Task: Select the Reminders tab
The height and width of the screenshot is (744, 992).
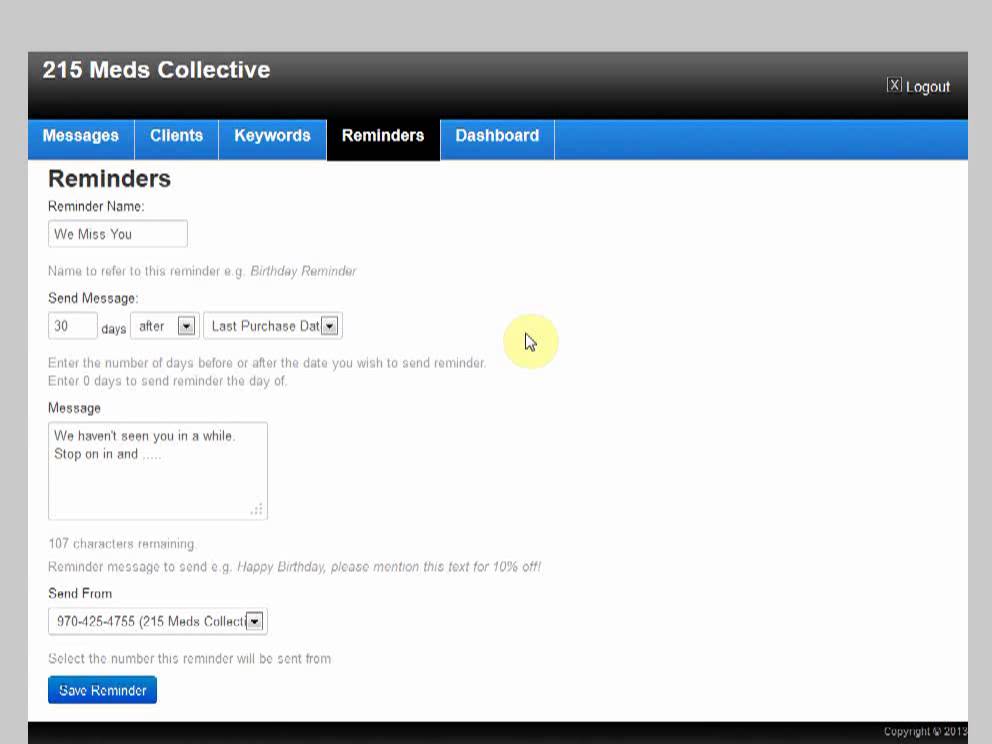Action: pyautogui.click(x=383, y=136)
